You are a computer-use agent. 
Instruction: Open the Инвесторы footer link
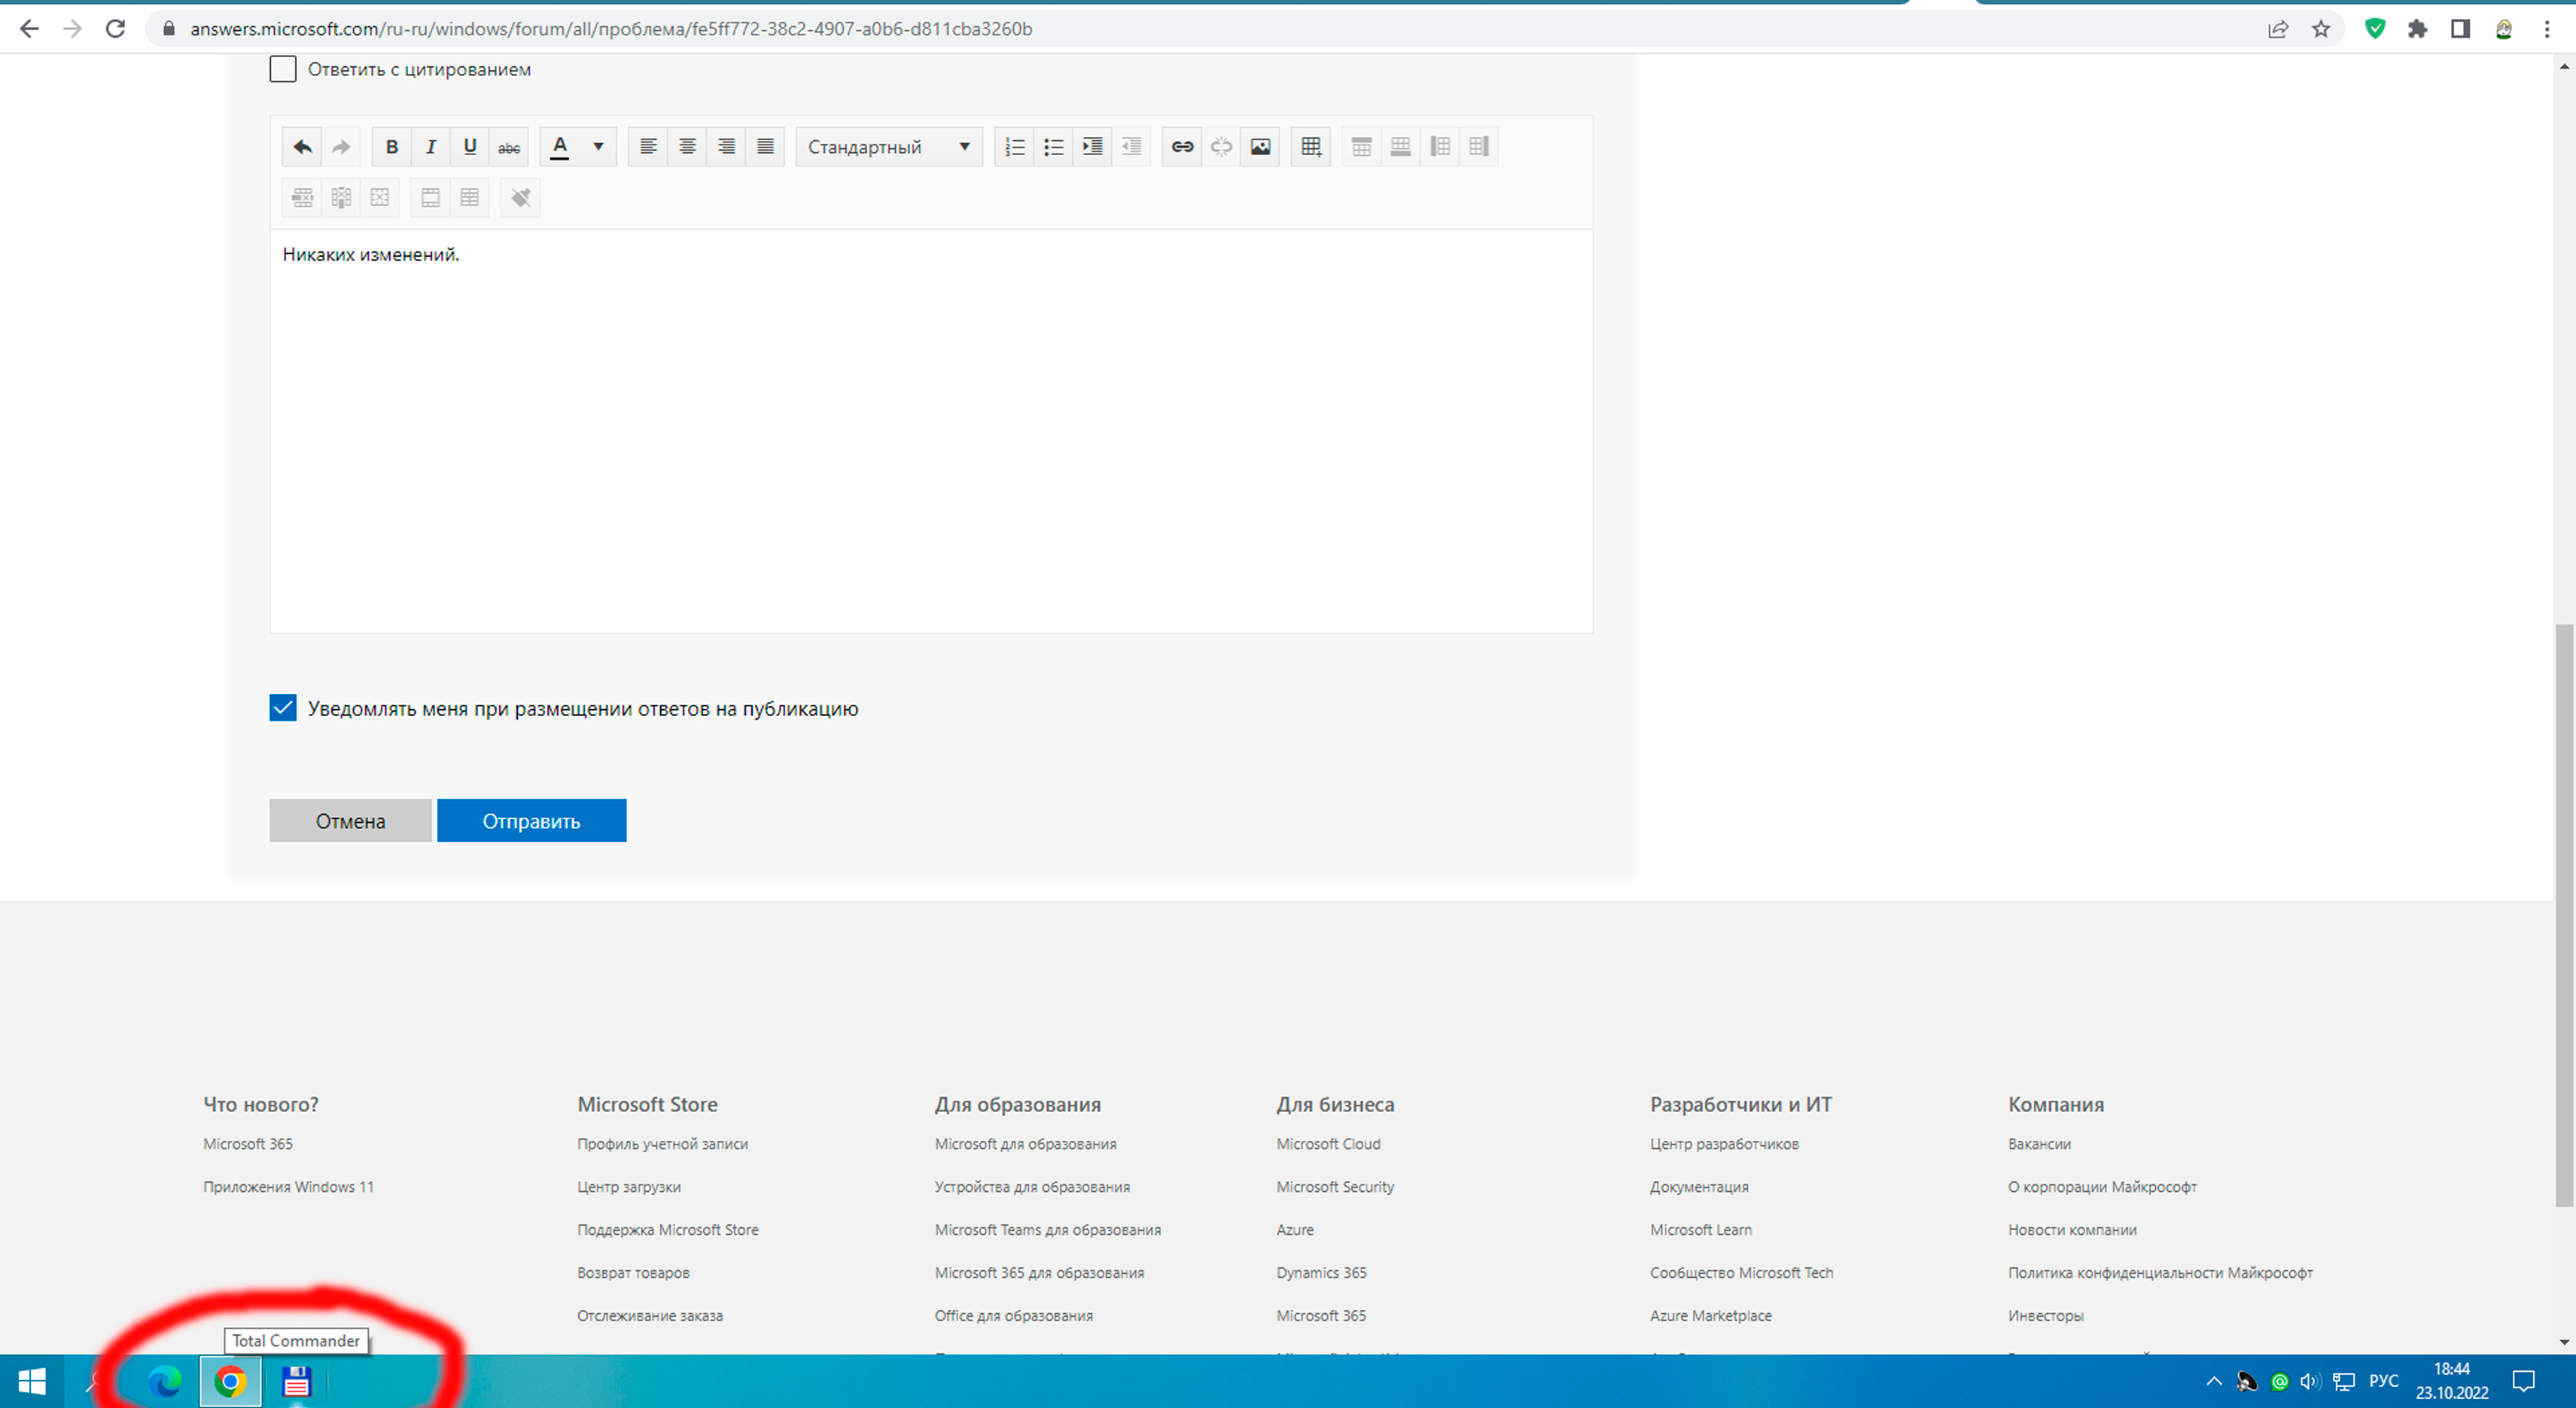click(x=2046, y=1316)
